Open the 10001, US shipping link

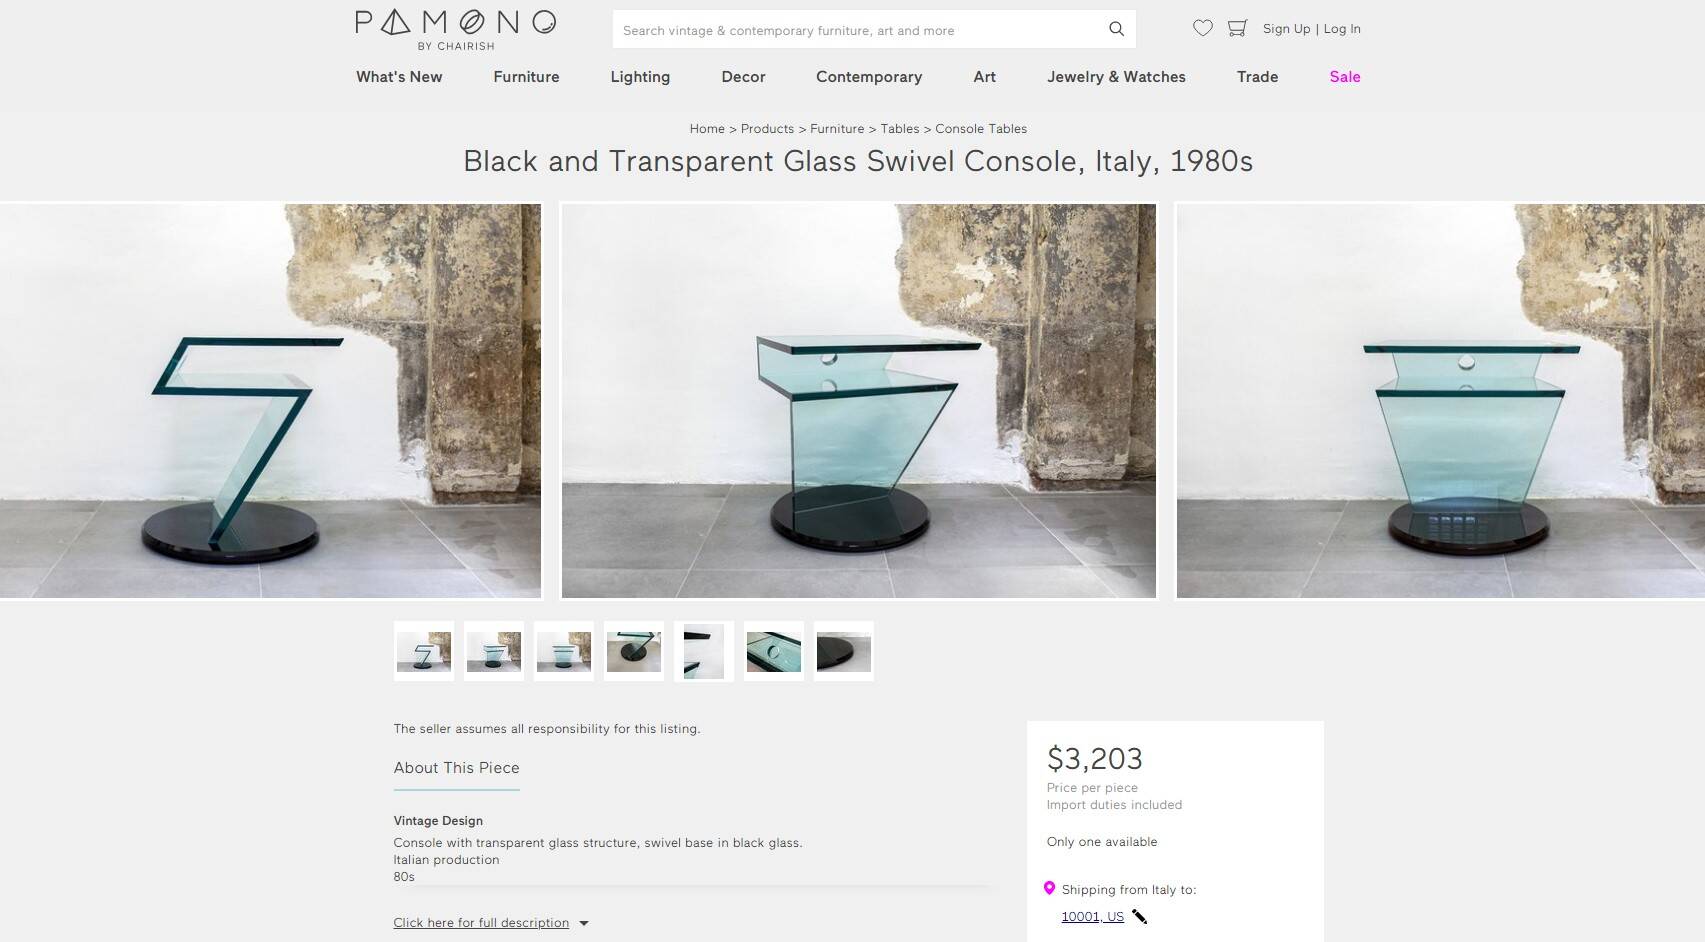(x=1091, y=915)
